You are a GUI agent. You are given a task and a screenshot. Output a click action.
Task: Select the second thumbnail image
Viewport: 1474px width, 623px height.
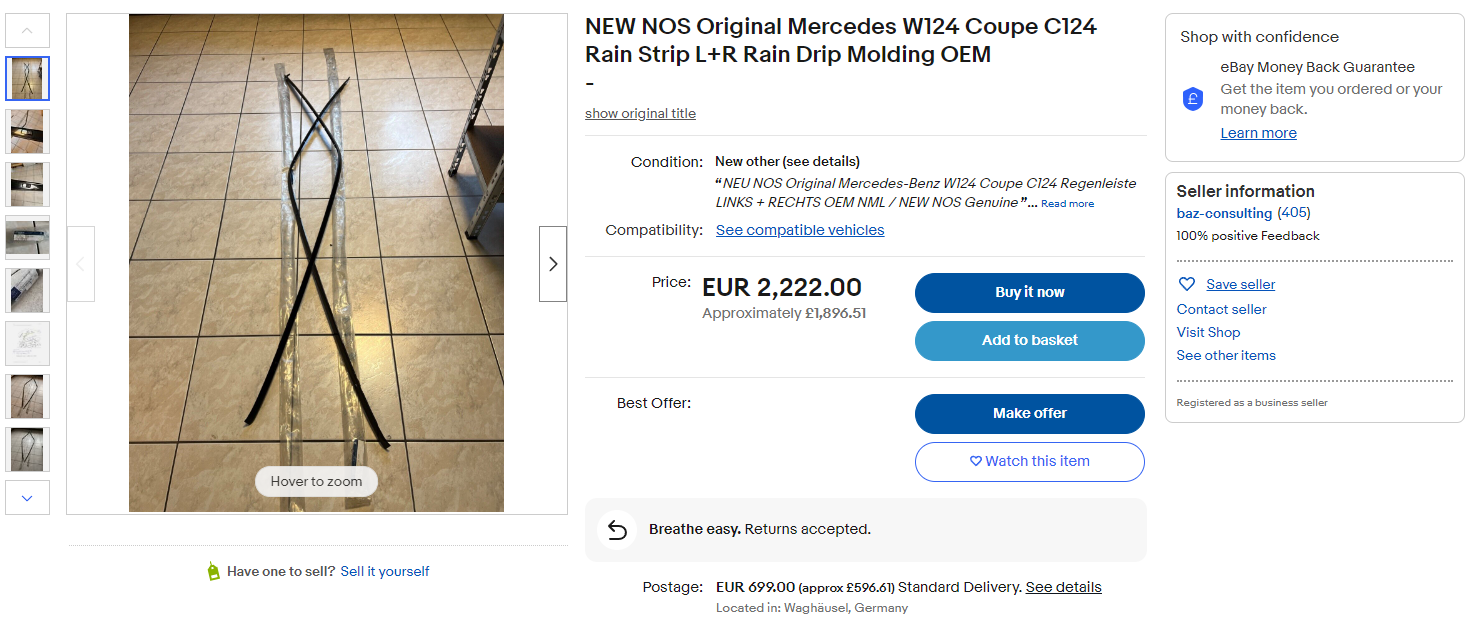tap(28, 131)
